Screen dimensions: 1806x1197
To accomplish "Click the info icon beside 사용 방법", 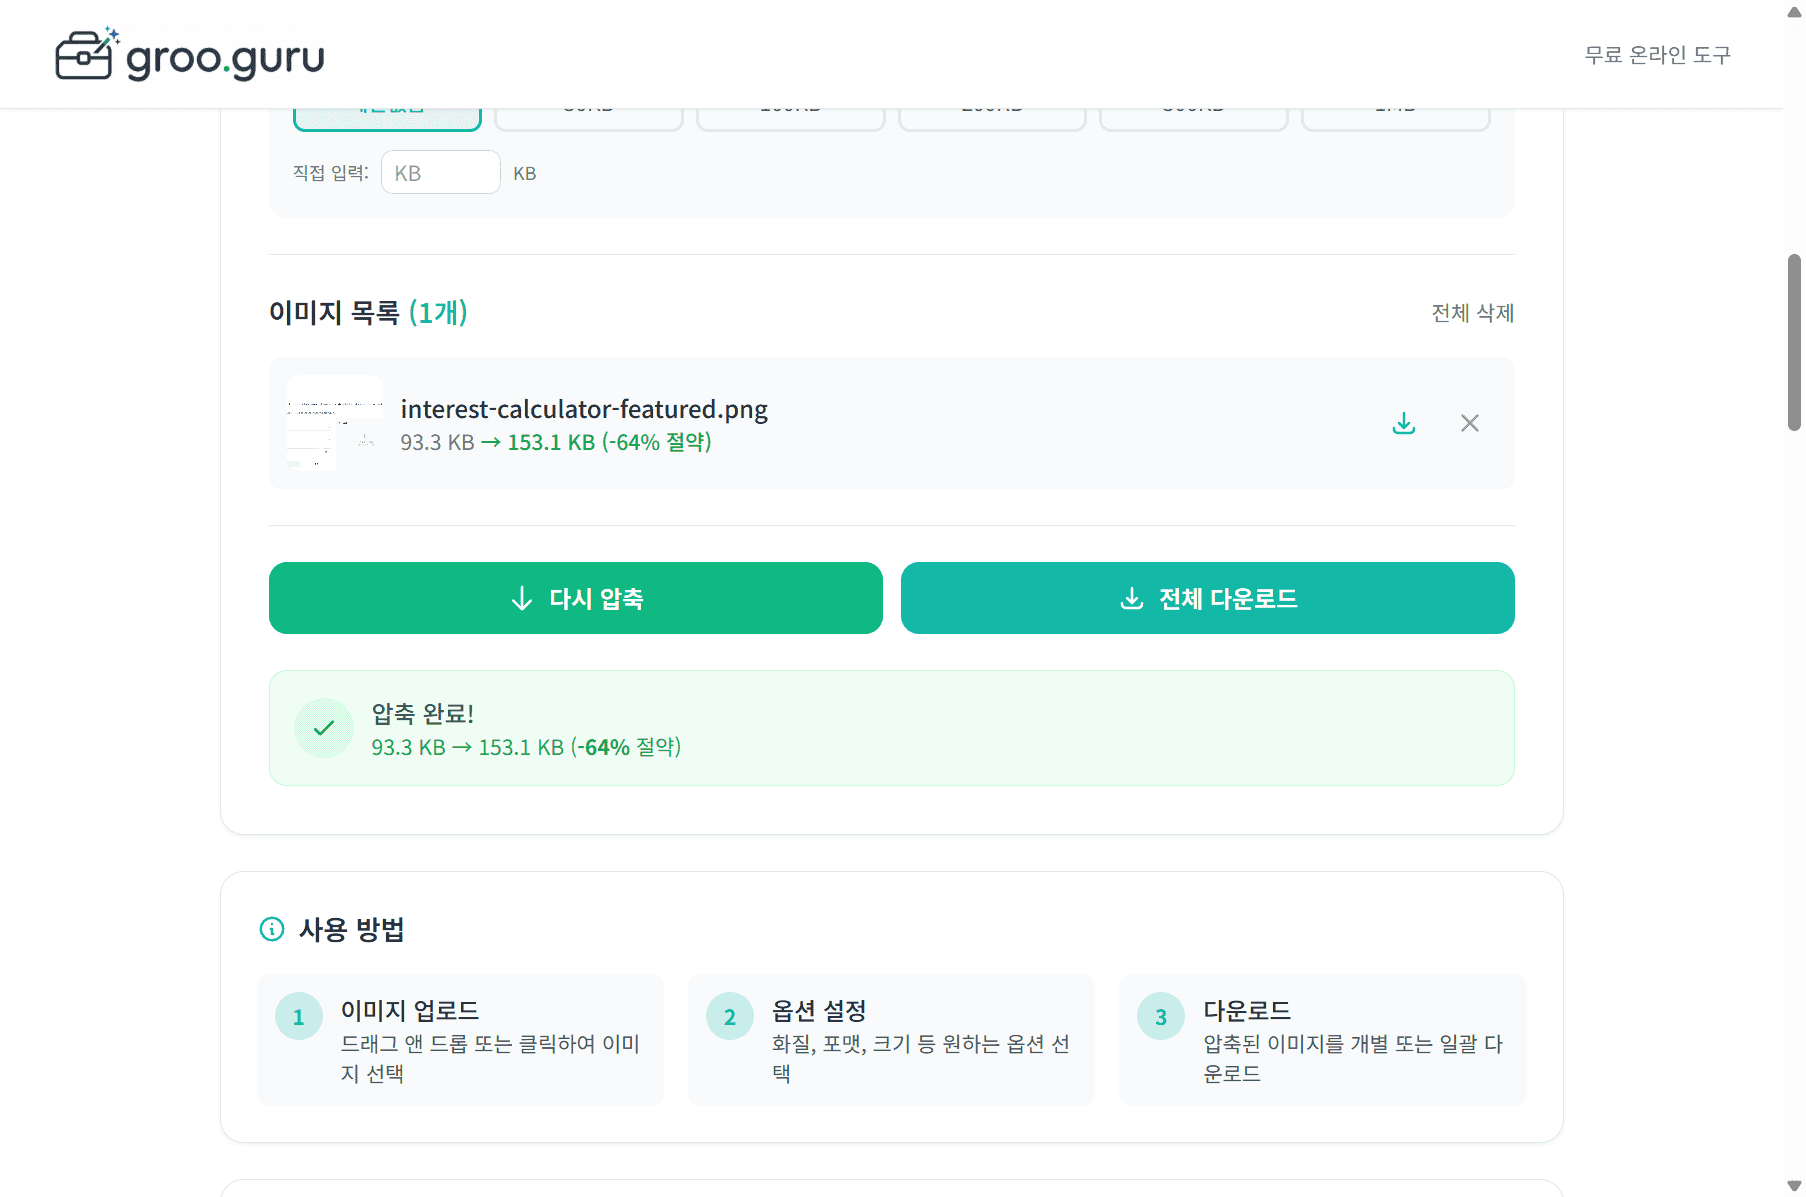I will click(x=271, y=930).
